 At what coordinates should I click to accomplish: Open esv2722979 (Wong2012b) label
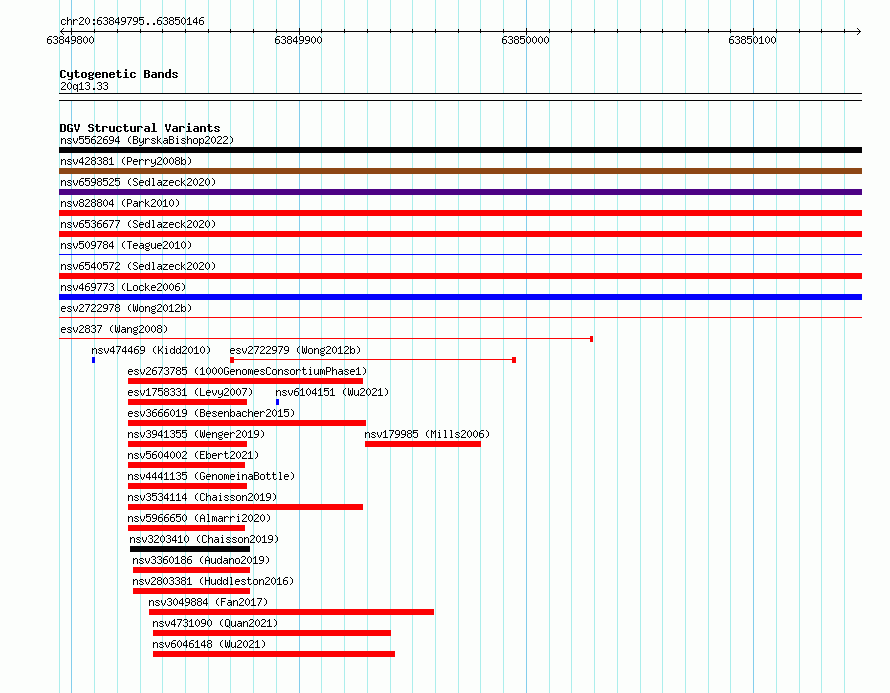295,350
